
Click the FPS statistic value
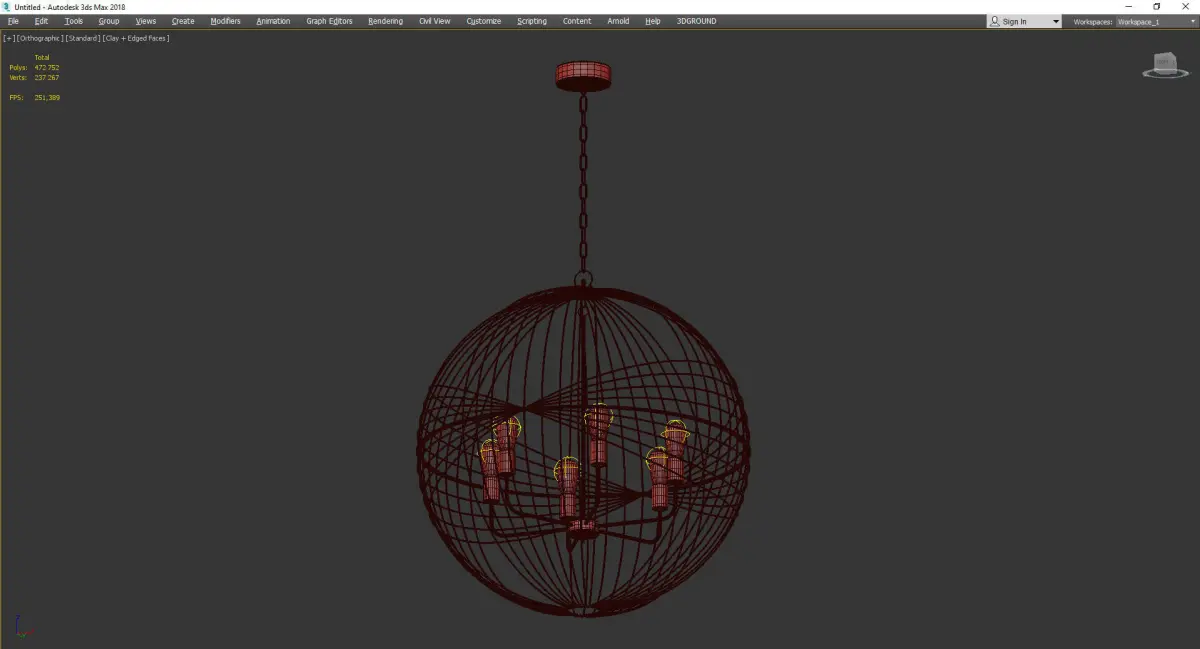click(x=47, y=97)
